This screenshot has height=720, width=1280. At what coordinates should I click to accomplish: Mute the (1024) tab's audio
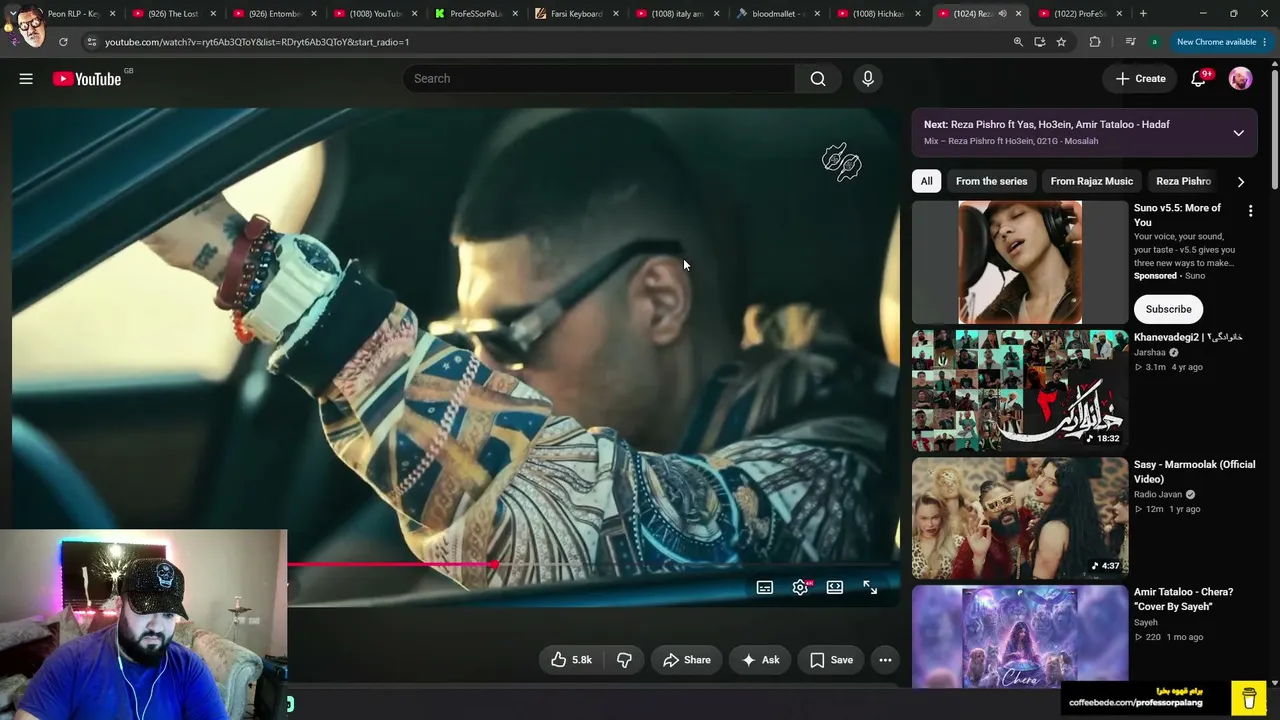point(1002,14)
